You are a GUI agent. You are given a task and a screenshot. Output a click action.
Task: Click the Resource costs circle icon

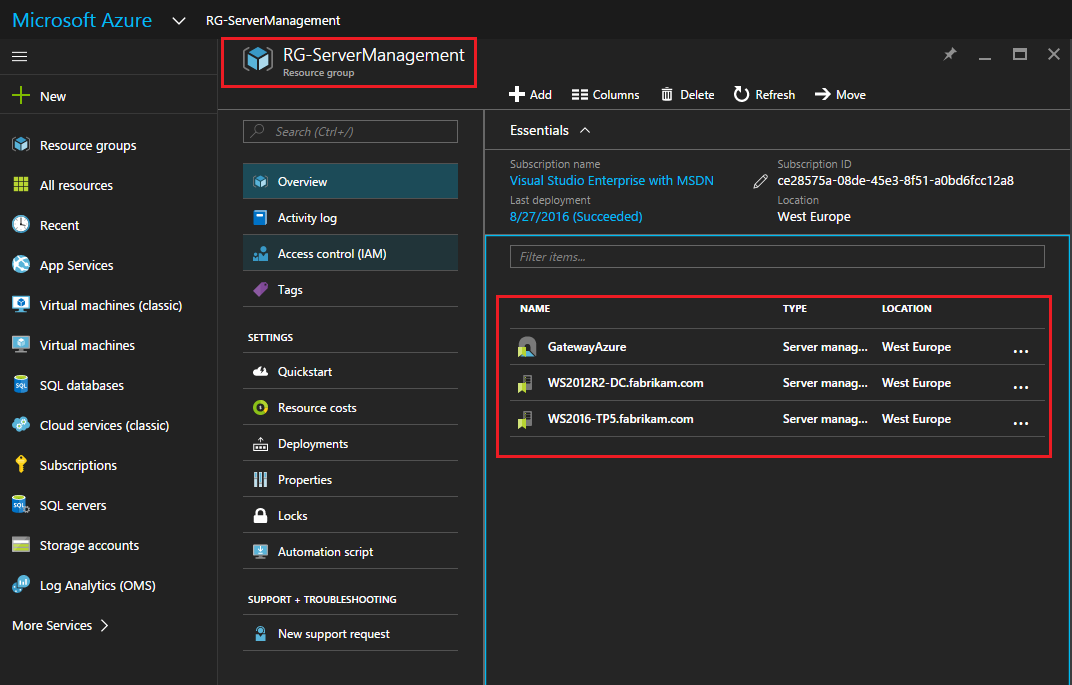tap(260, 407)
